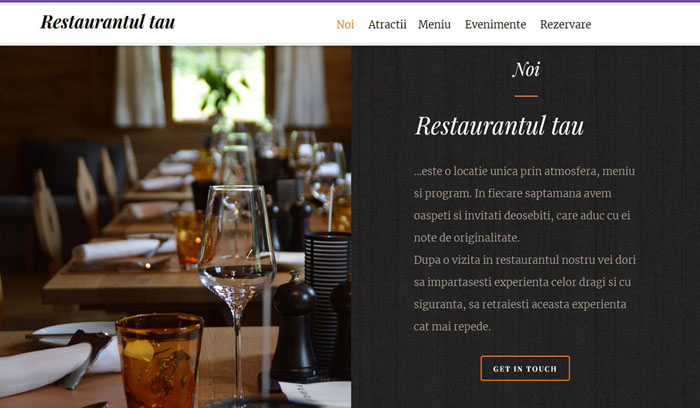Image resolution: width=700 pixels, height=408 pixels.
Task: Click the sentence starting 'Dupa o vizita in restaurantul'
Action: click(x=525, y=293)
